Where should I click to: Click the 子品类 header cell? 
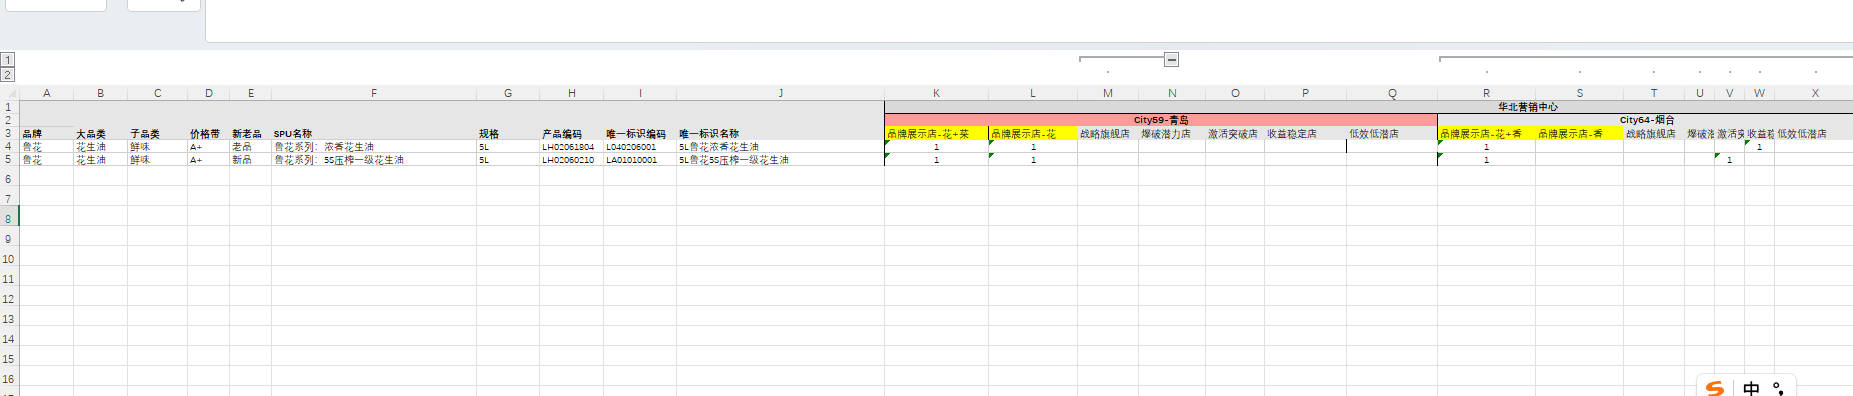[157, 133]
